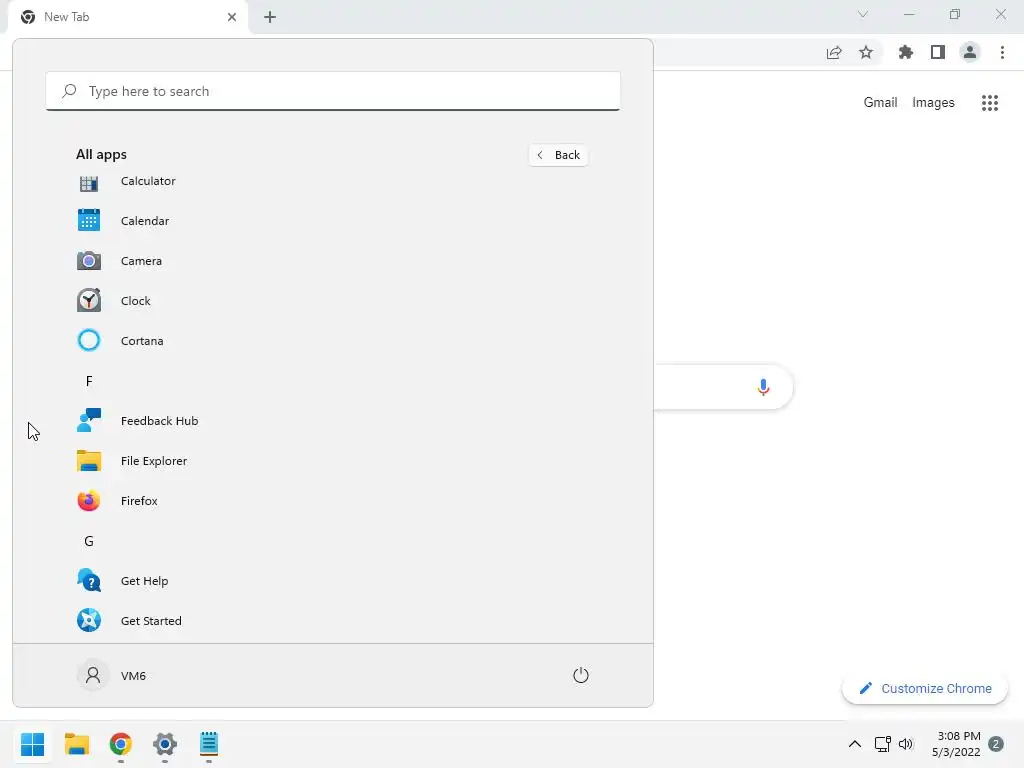Bookmark this tab with star icon
Screen dimensions: 1024x768
[866, 52]
